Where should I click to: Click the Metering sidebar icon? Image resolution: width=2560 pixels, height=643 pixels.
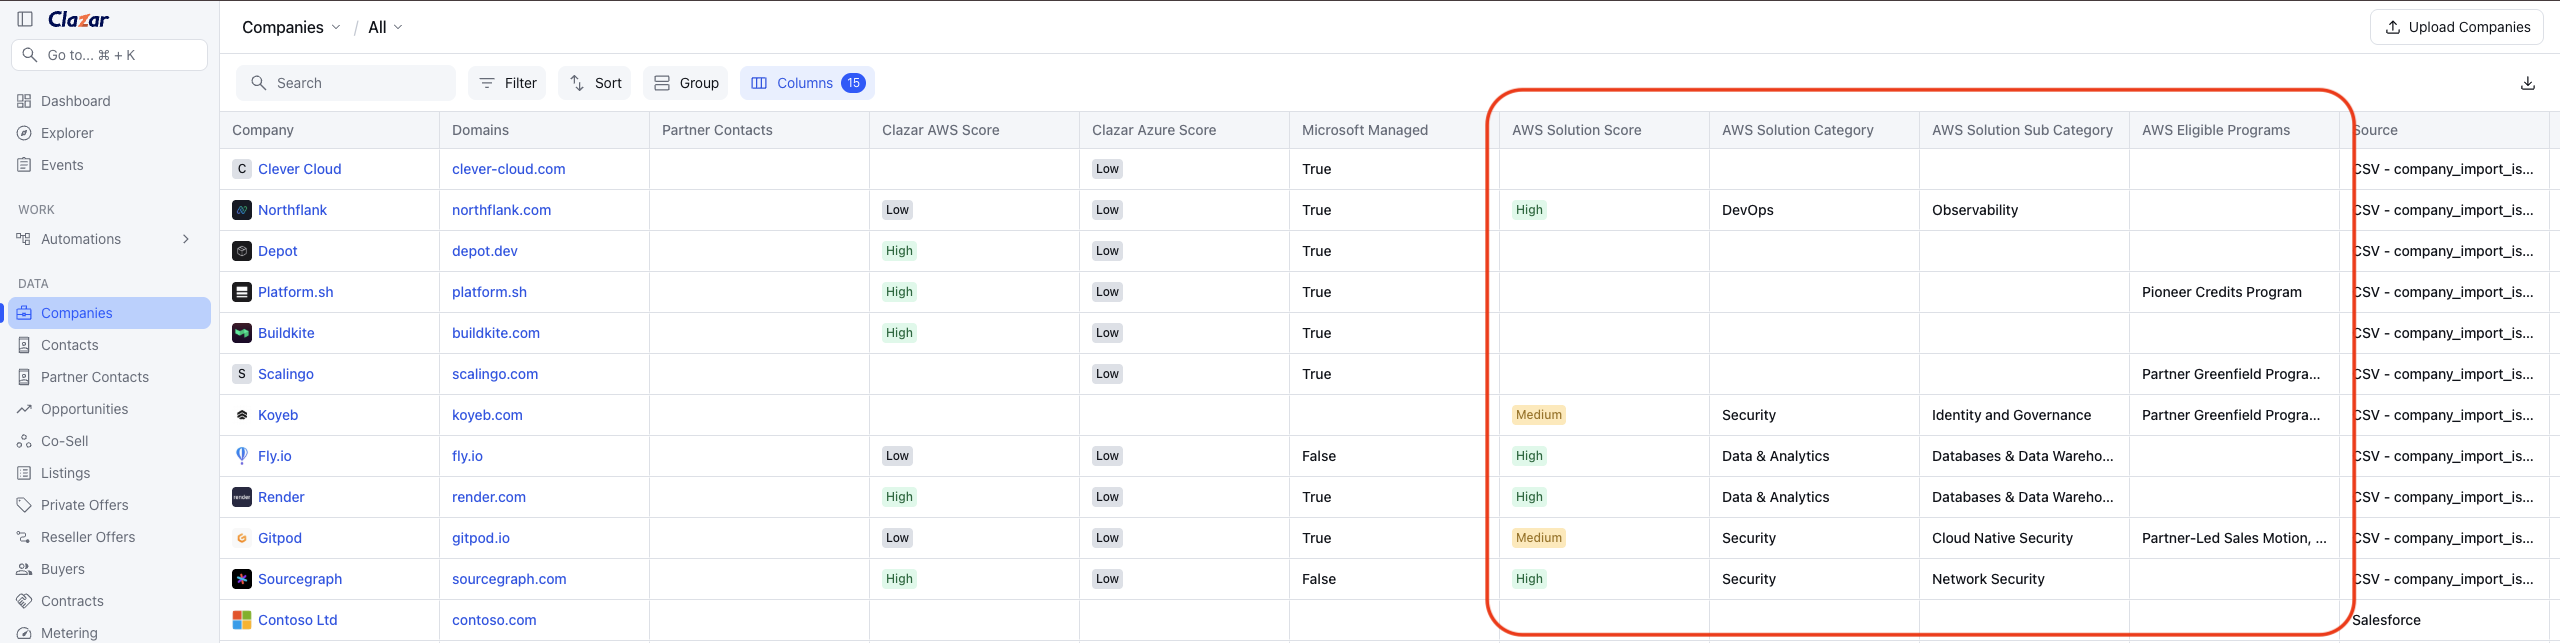(x=25, y=633)
